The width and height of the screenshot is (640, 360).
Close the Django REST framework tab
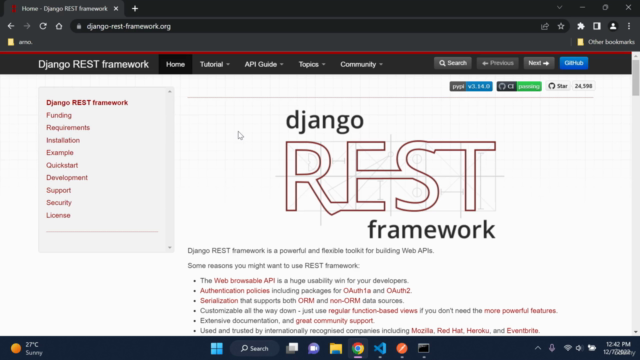[x=116, y=9]
